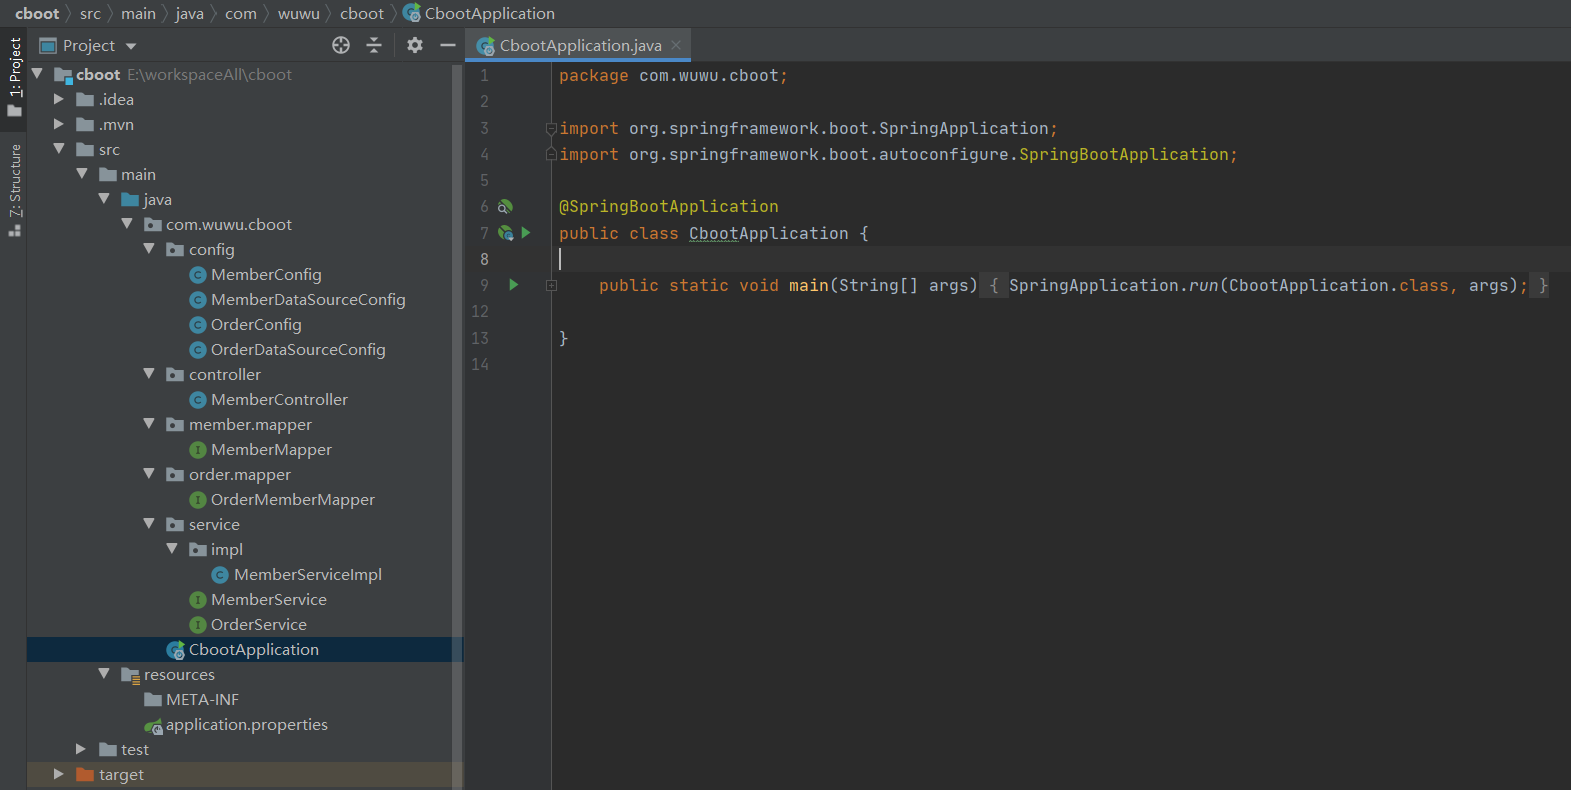Click the CbootApplication class name in code
1571x790 pixels.
[768, 233]
